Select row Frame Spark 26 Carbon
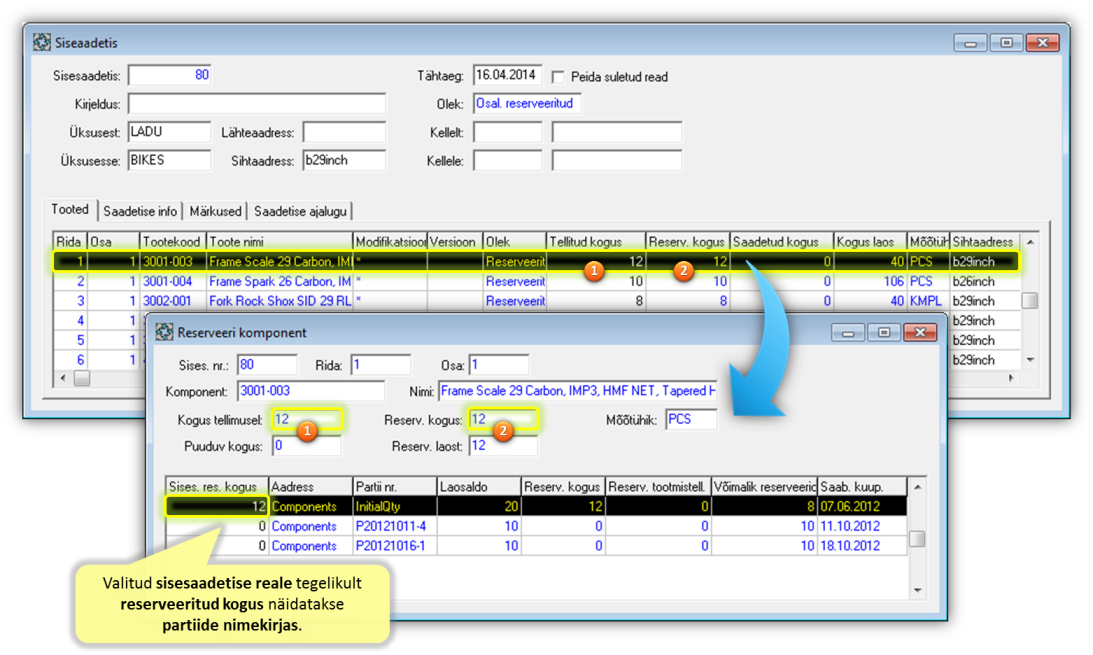Viewport: 1093px width, 655px height. (537, 282)
